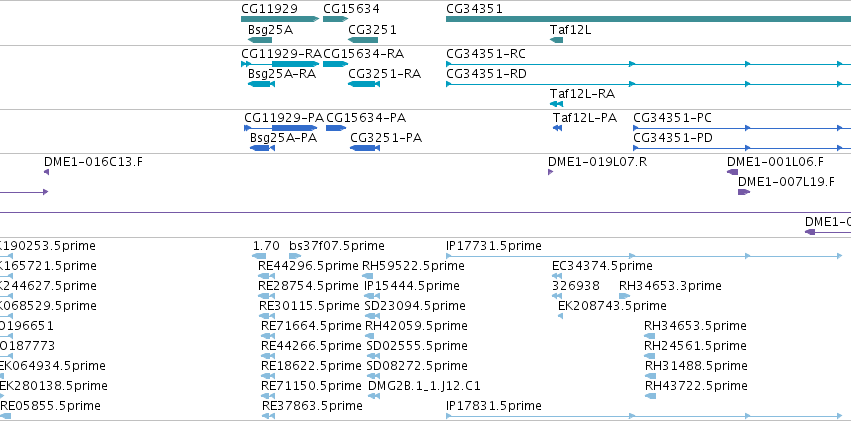Click EST label RH34653.3prime
This screenshot has width=851, height=421.
[670, 286]
